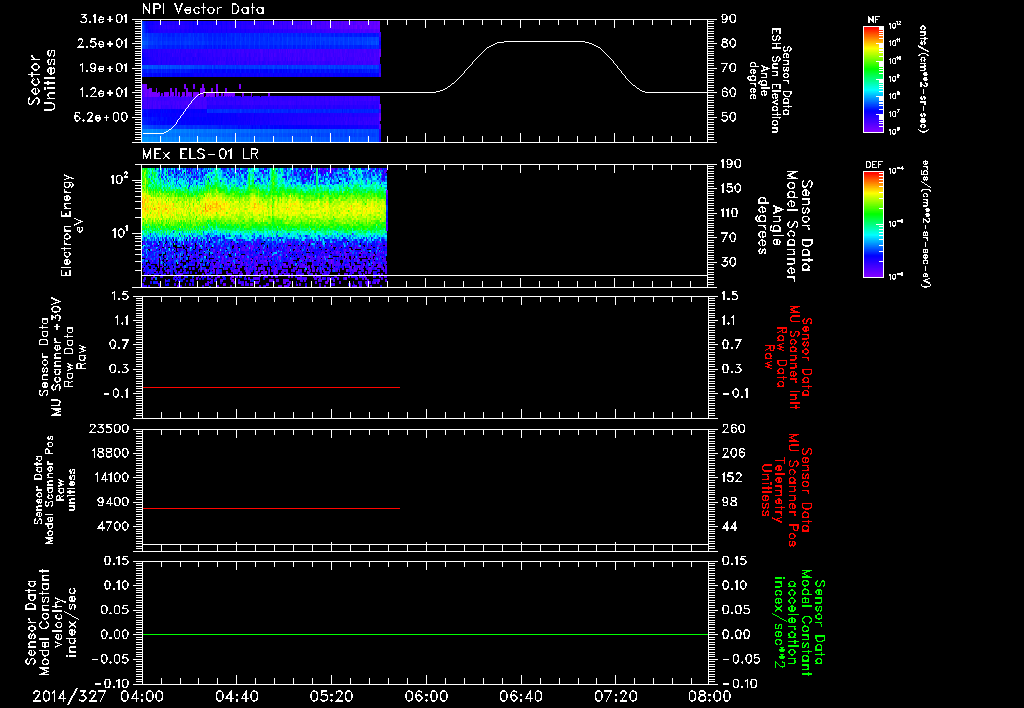Click the red line in MU Scanner +30V panel
This screenshot has height=708, width=1024.
(270, 387)
